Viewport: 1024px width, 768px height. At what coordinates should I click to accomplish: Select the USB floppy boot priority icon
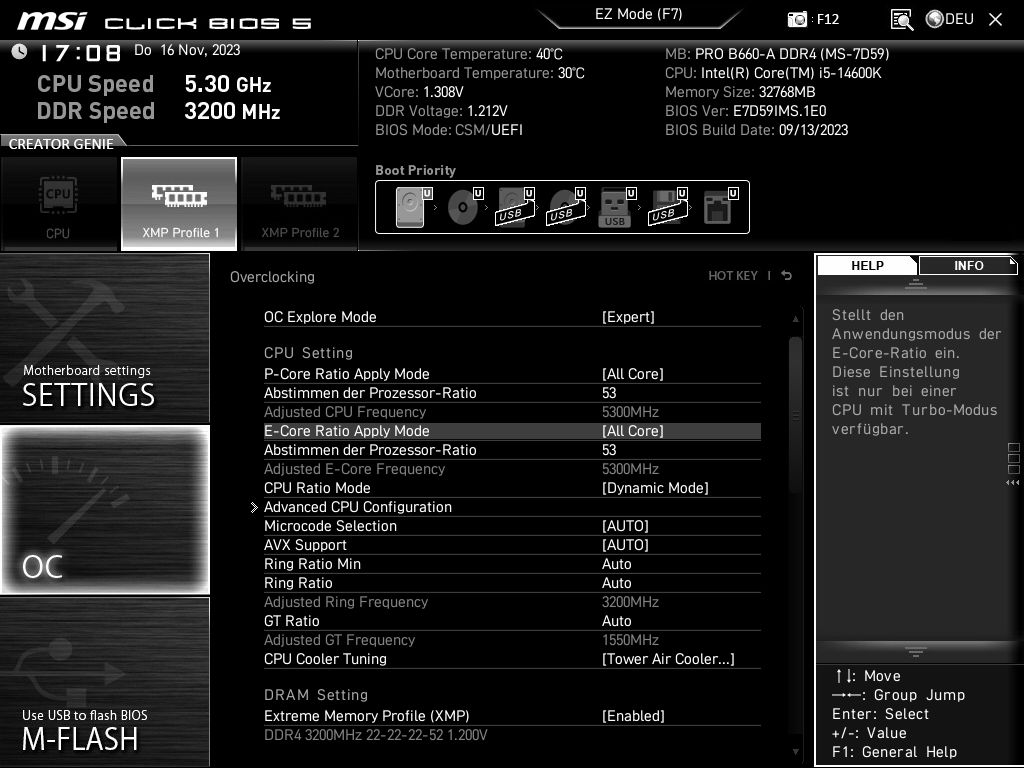[x=667, y=207]
